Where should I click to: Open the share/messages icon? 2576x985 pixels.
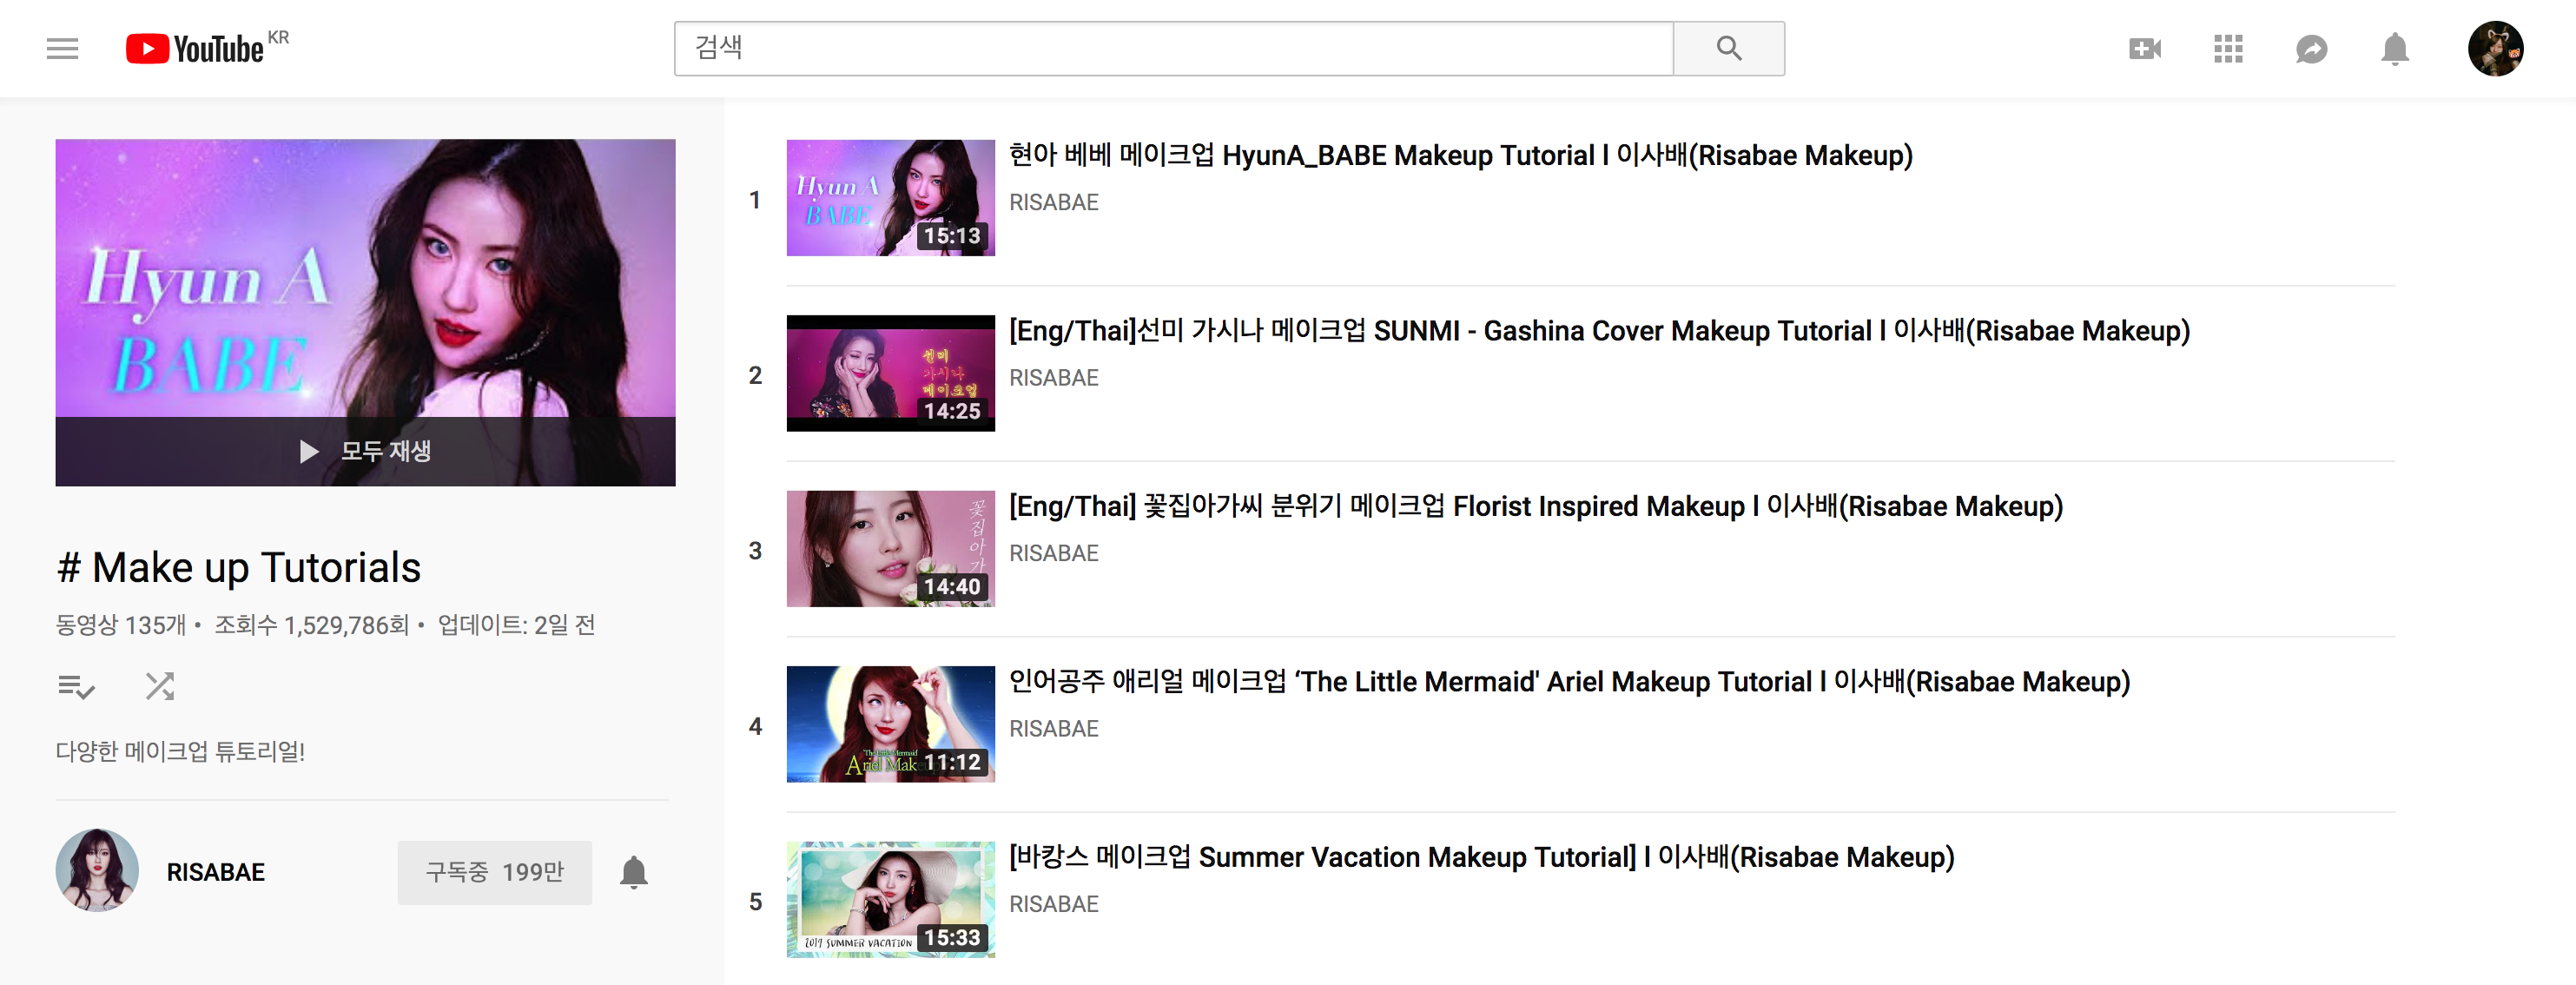click(x=2311, y=48)
